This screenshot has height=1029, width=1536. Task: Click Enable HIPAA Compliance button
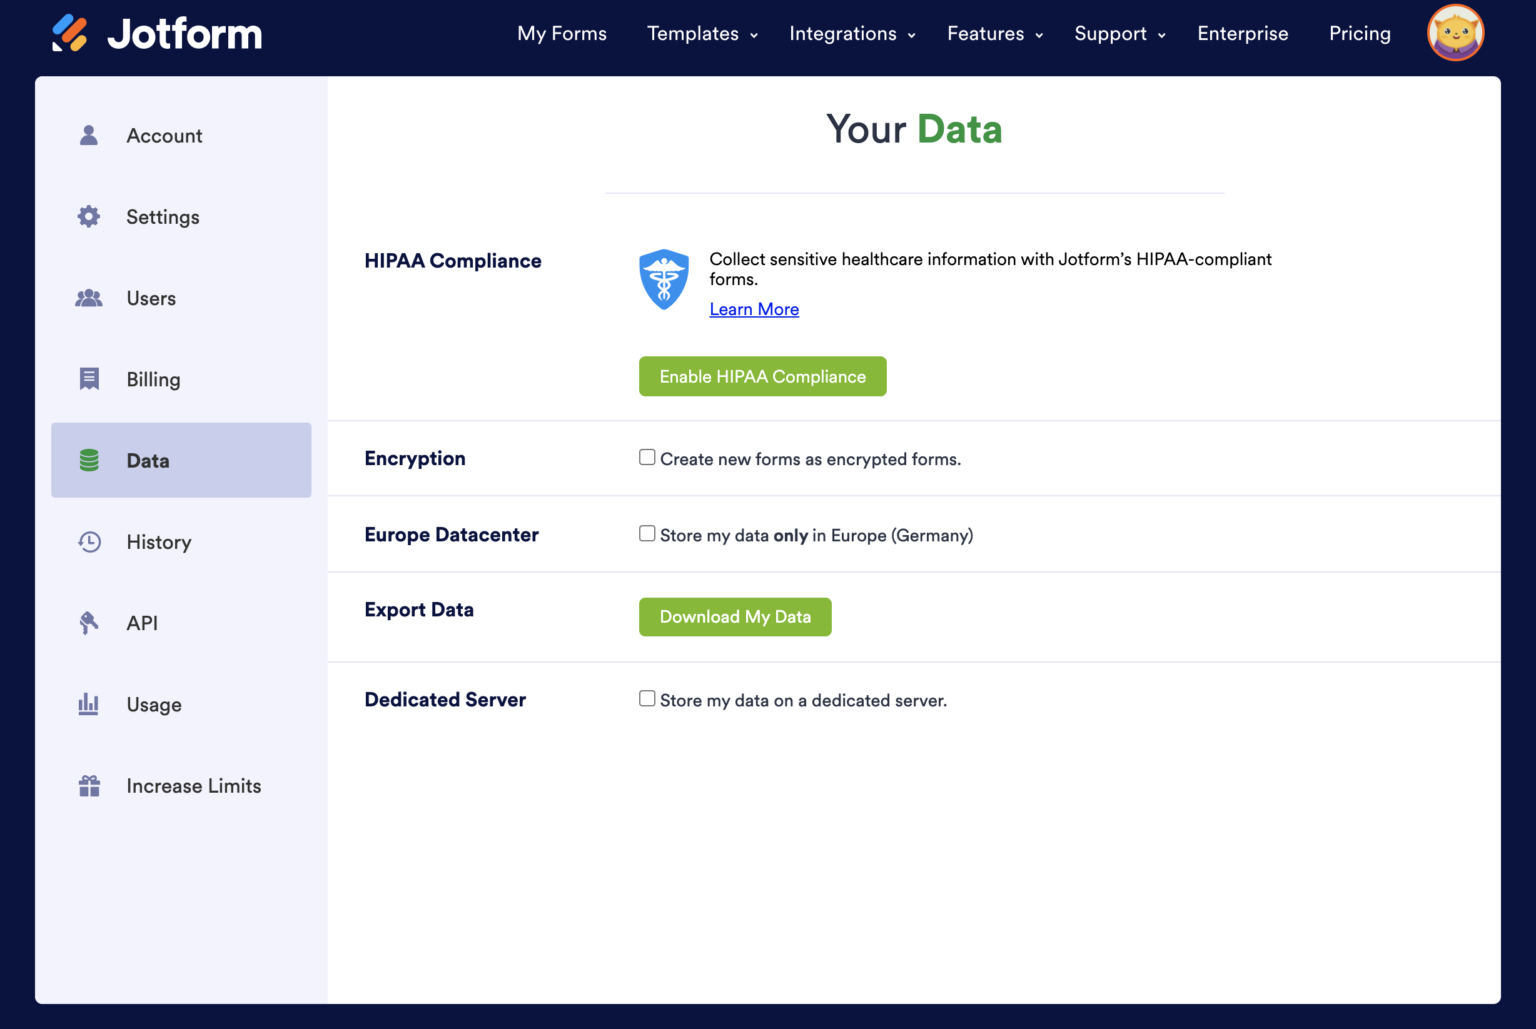[762, 376]
